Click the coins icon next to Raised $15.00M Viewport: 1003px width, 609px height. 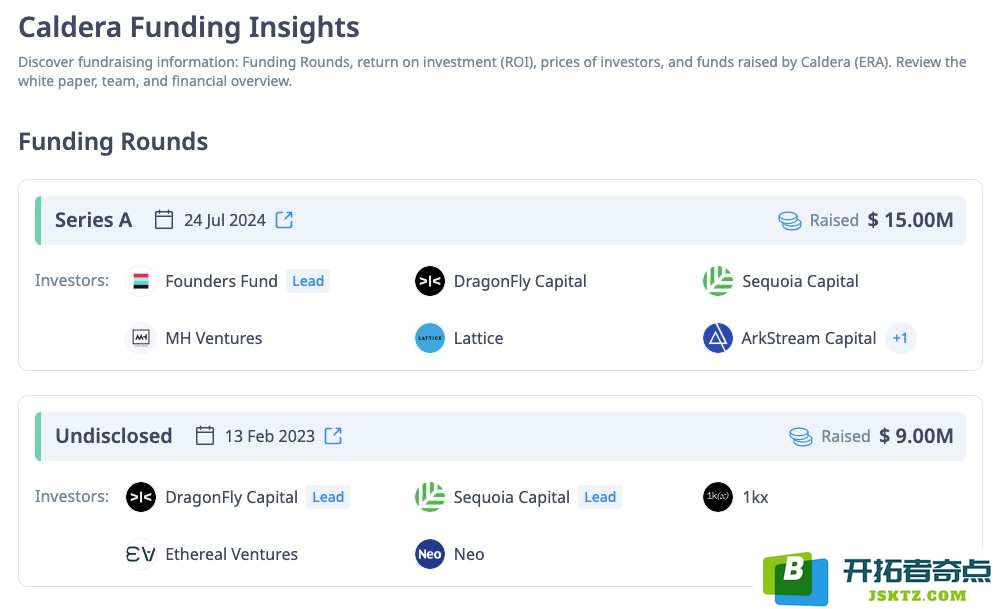tap(790, 221)
